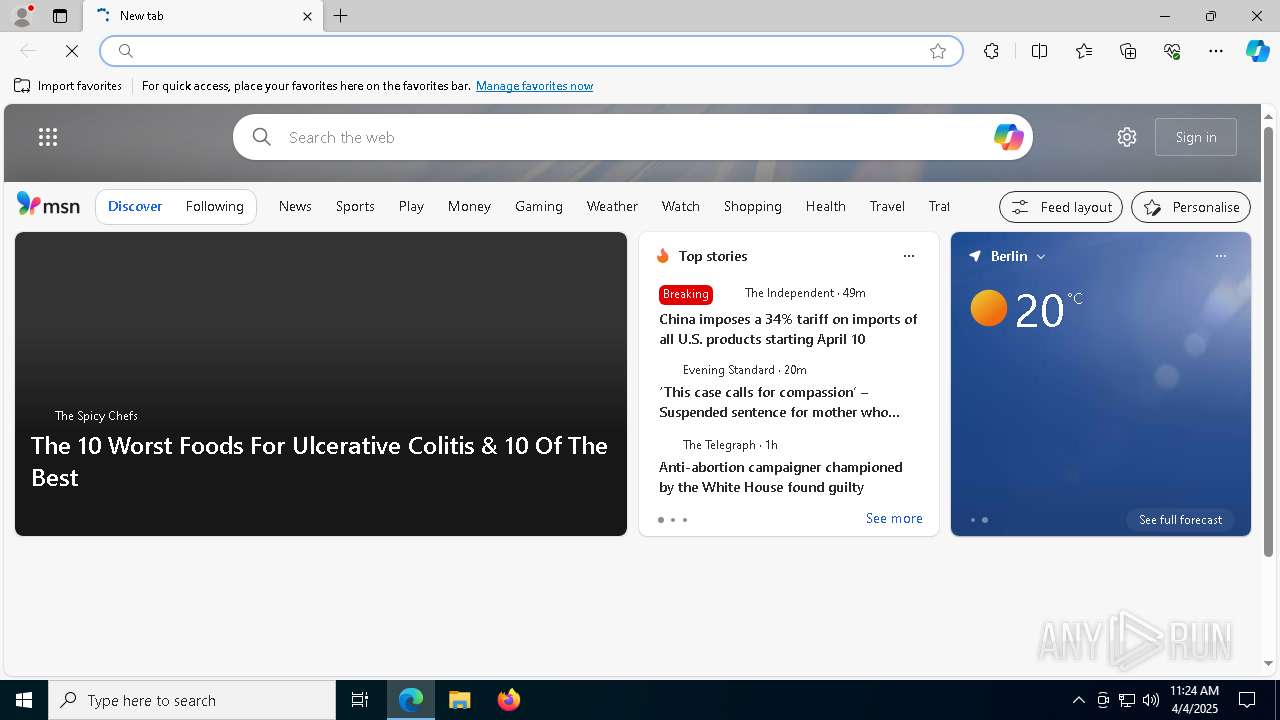Open the Windows Start menu
The image size is (1280, 720).
24,700
